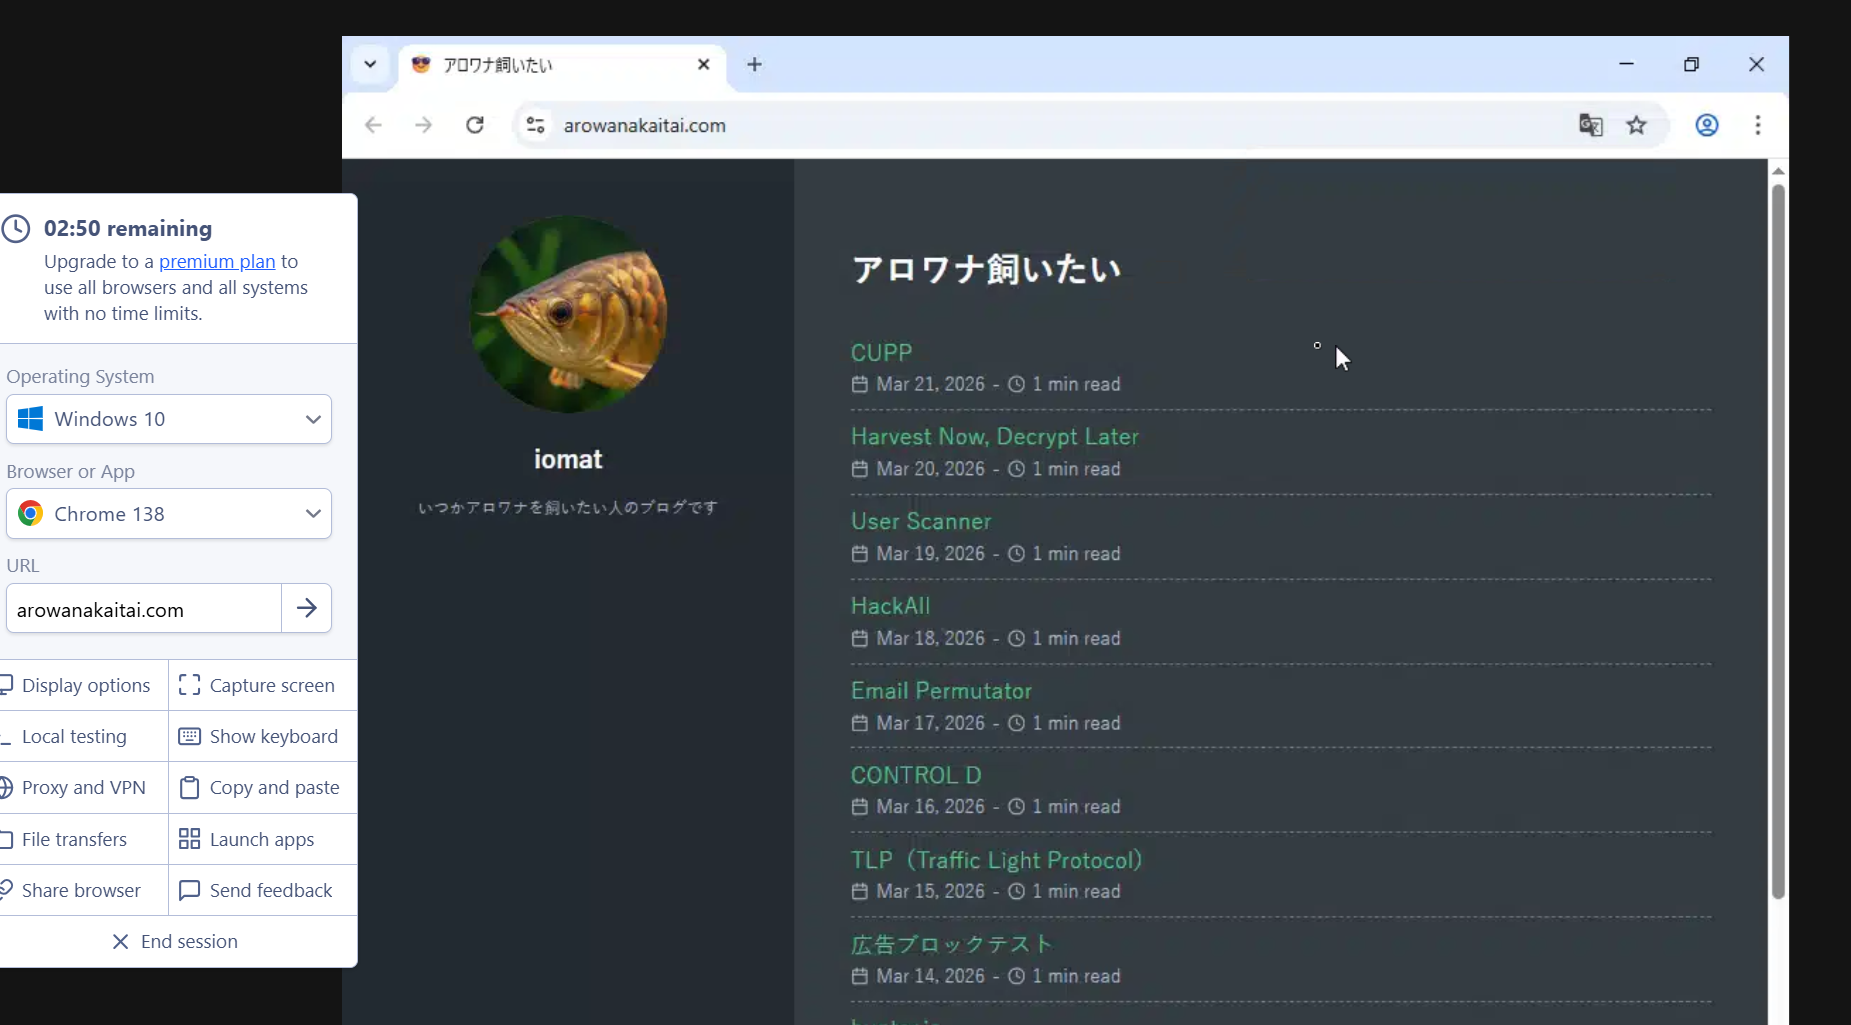Open Chrome's three-dot menu
The height and width of the screenshot is (1025, 1851).
point(1757,125)
